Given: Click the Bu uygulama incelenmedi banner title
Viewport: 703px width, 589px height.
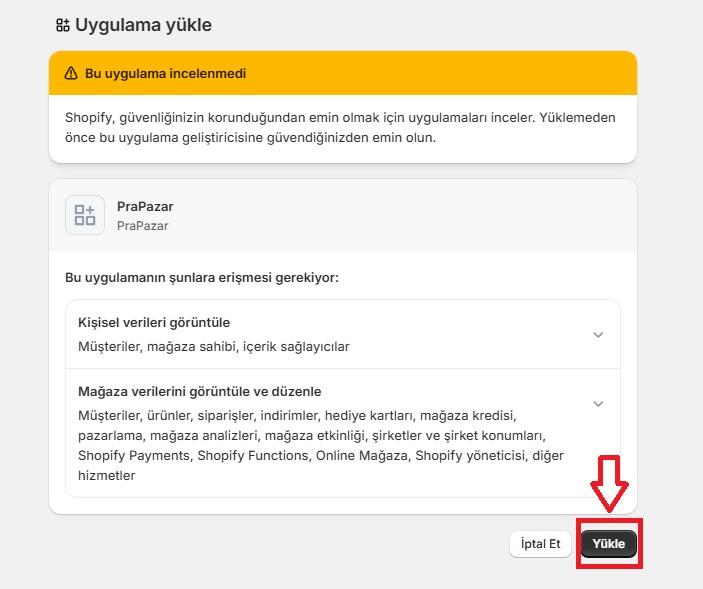Looking at the screenshot, I should tap(165, 73).
